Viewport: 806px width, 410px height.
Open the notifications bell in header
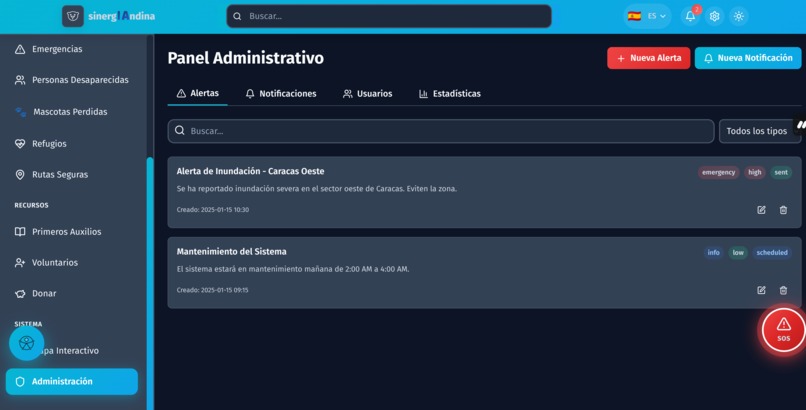690,16
